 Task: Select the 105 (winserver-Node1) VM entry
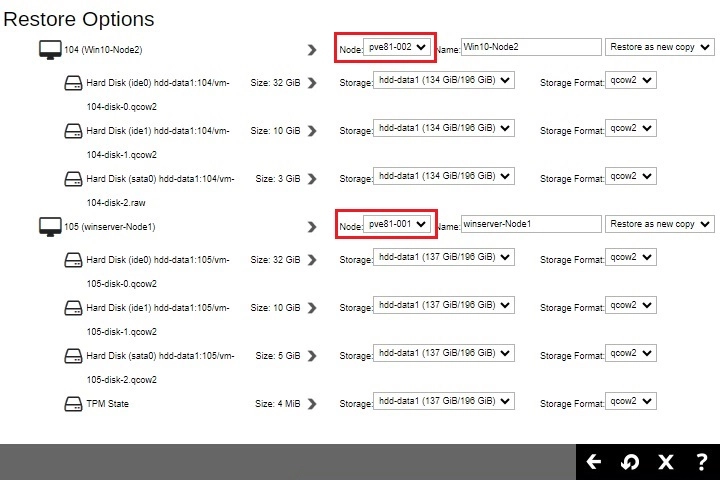pos(109,227)
